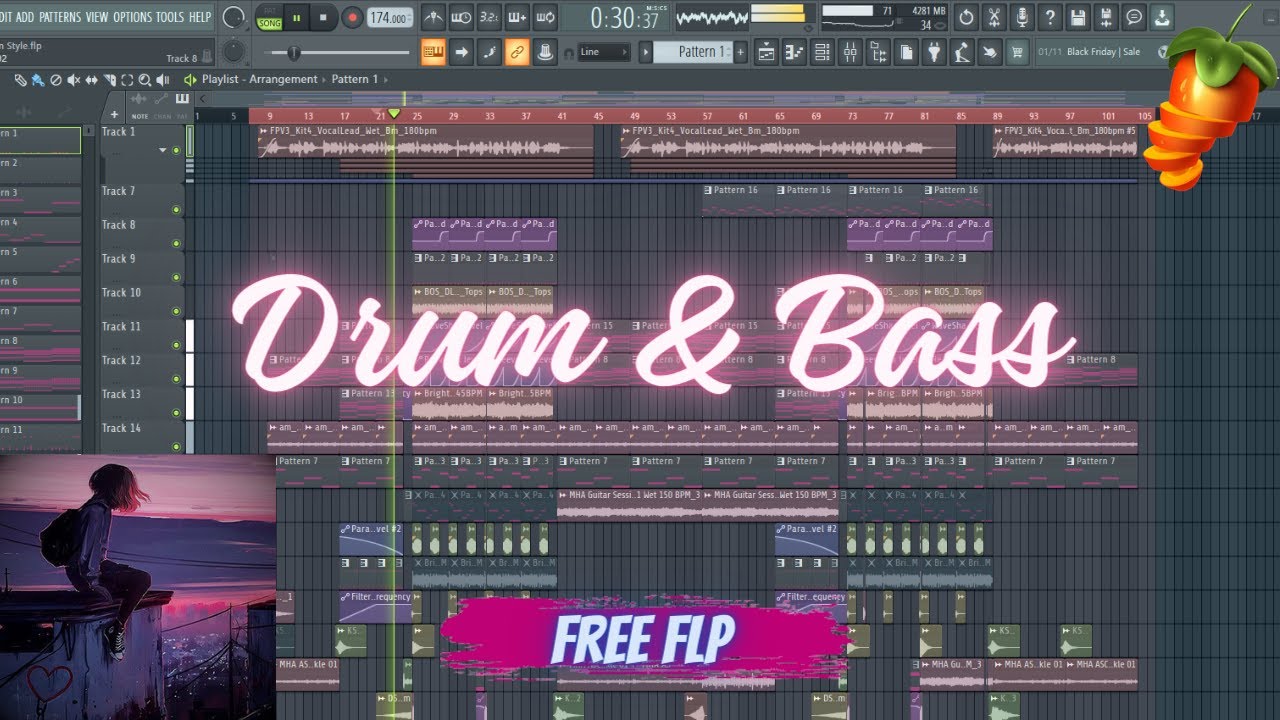This screenshot has height=720, width=1280.
Task: Click render audio file save icon
Action: (1106, 17)
